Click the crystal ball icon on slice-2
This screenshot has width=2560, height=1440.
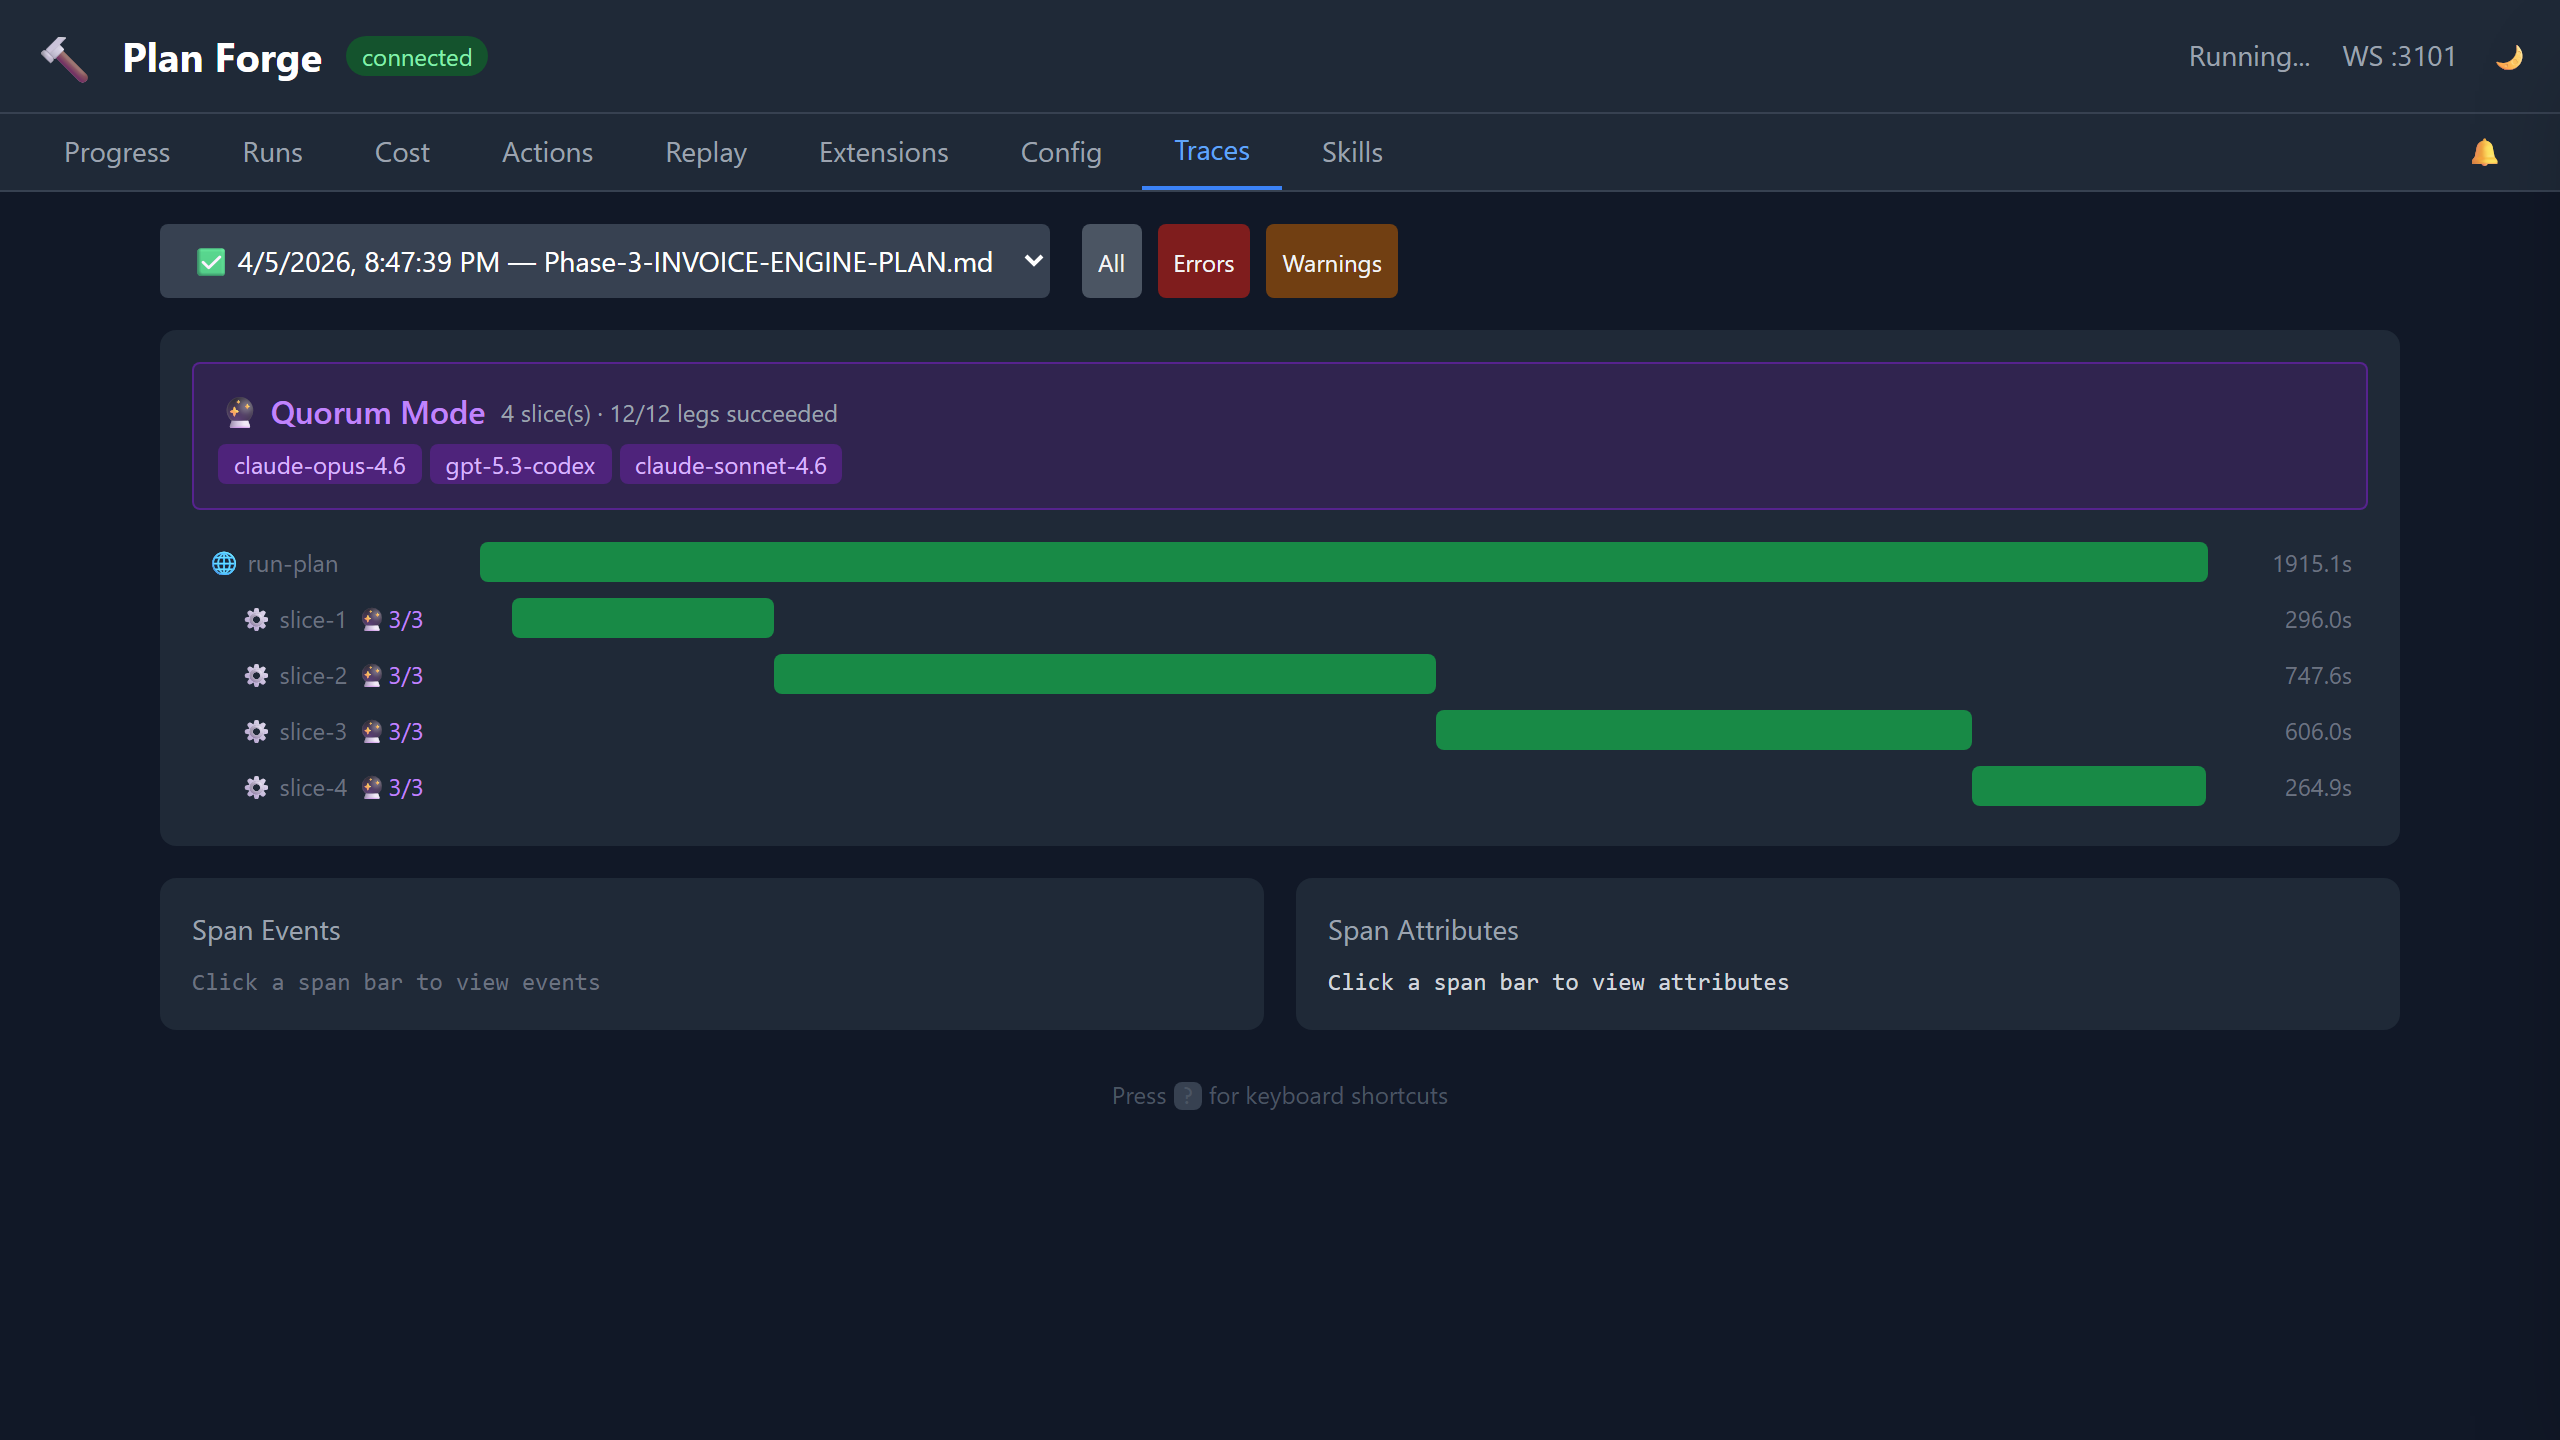371,675
